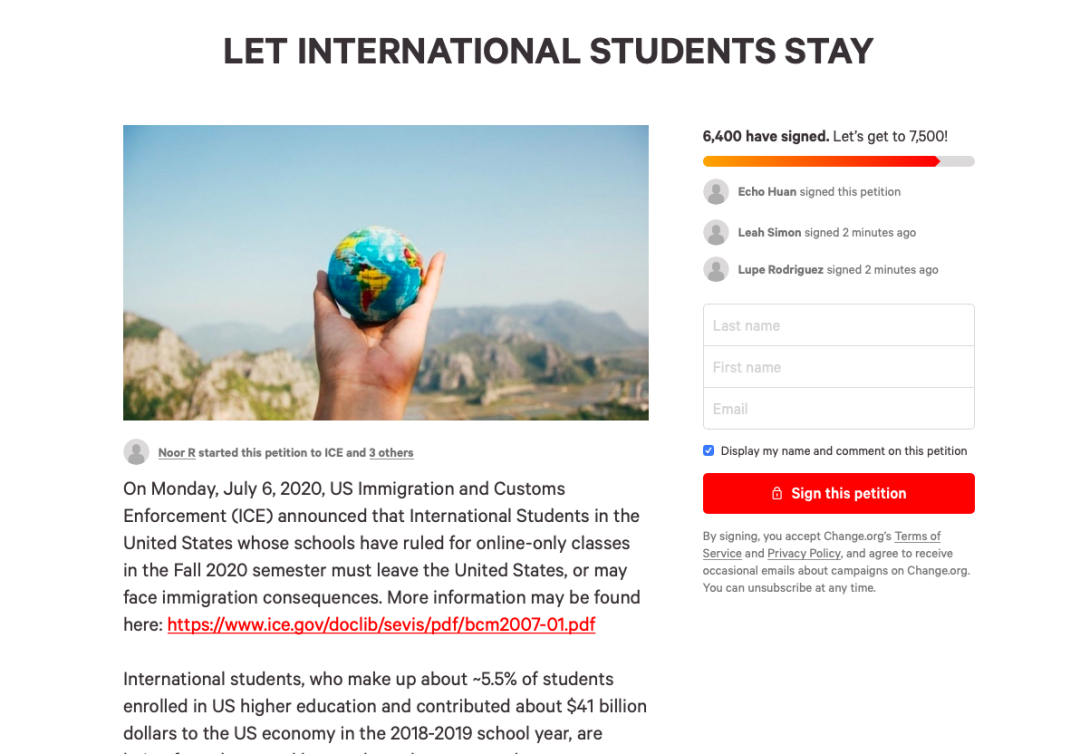This screenshot has width=1080, height=754.
Task: Click Leah Simon's avatar icon
Action: (x=716, y=233)
